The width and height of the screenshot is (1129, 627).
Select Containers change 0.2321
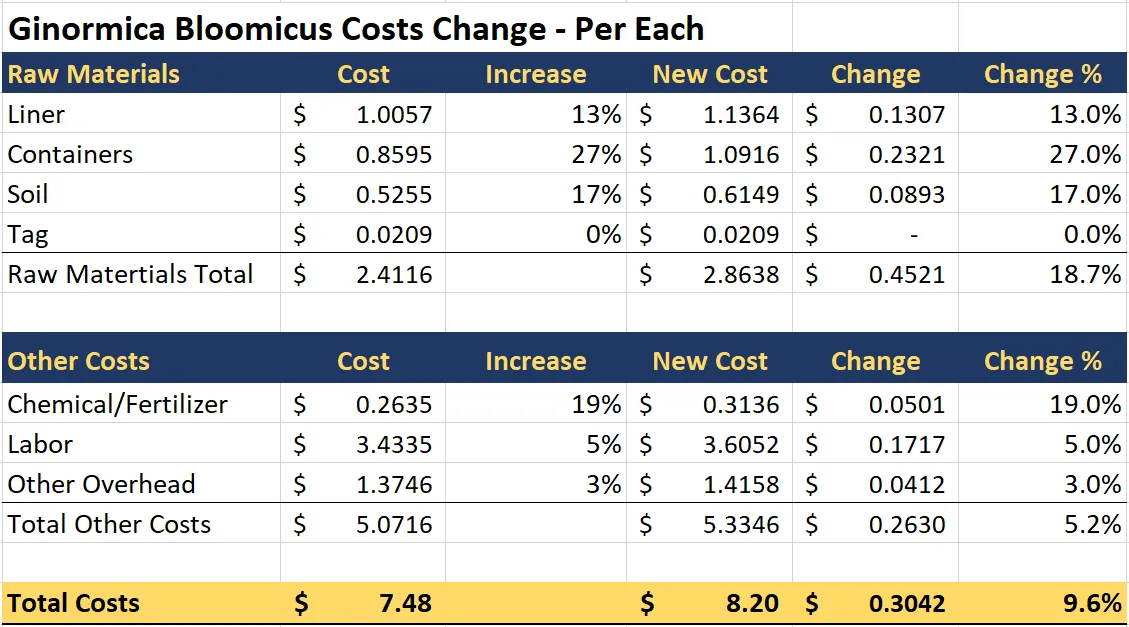[x=907, y=154]
